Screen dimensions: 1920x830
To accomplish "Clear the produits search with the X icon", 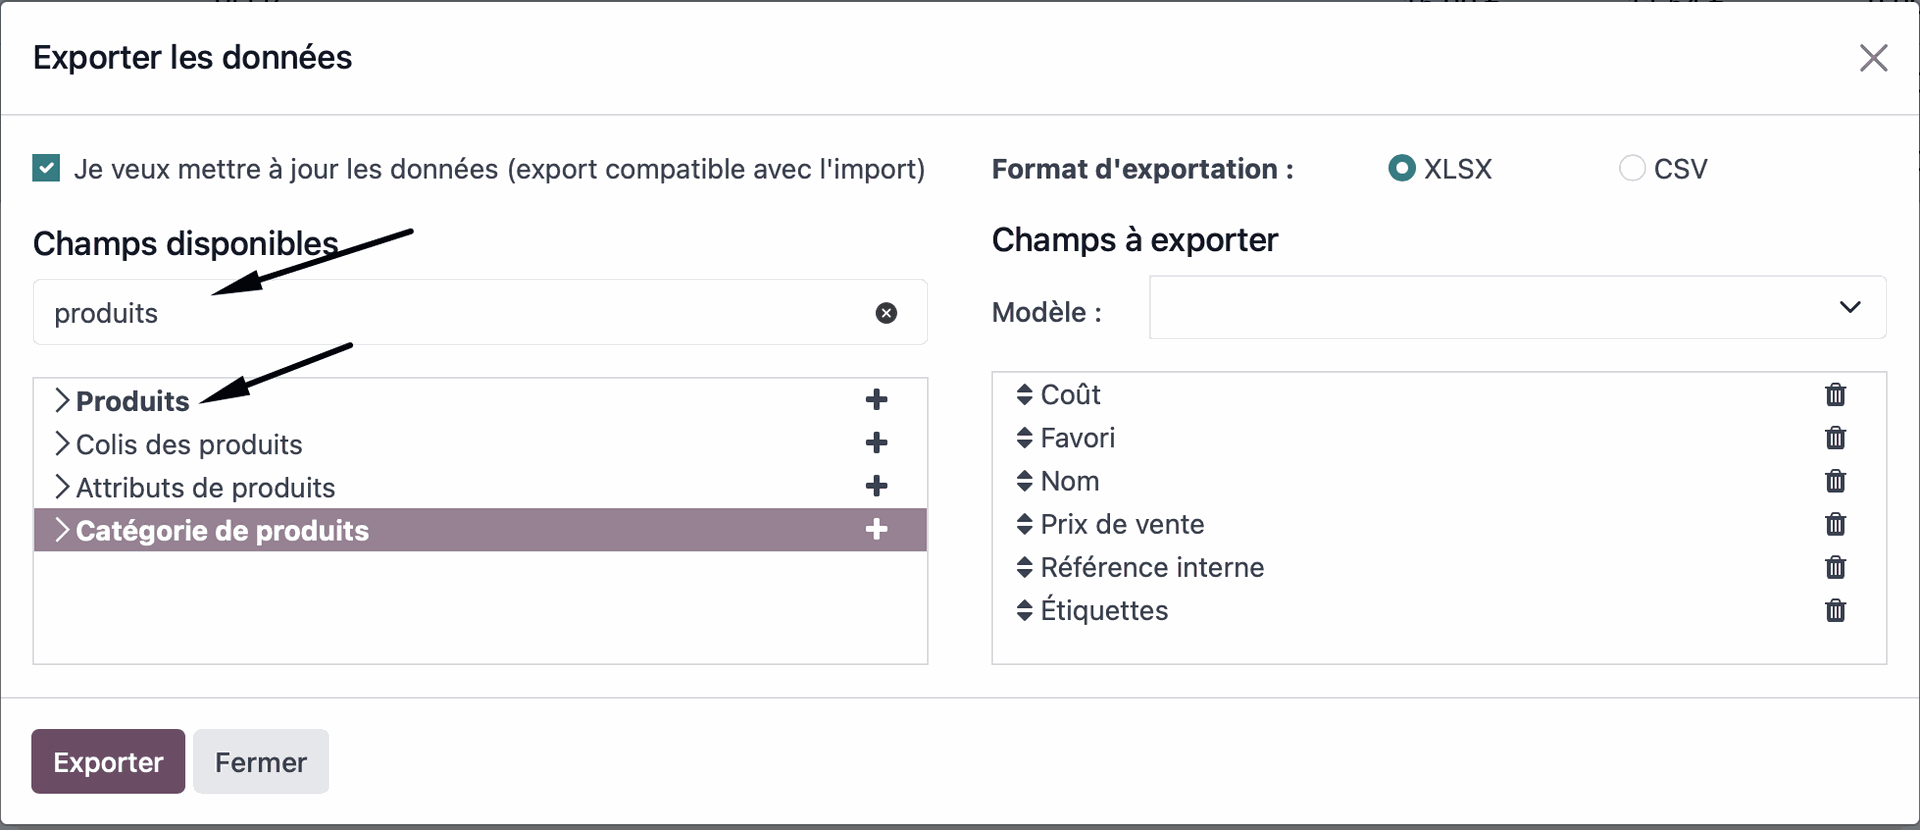I will tap(887, 313).
